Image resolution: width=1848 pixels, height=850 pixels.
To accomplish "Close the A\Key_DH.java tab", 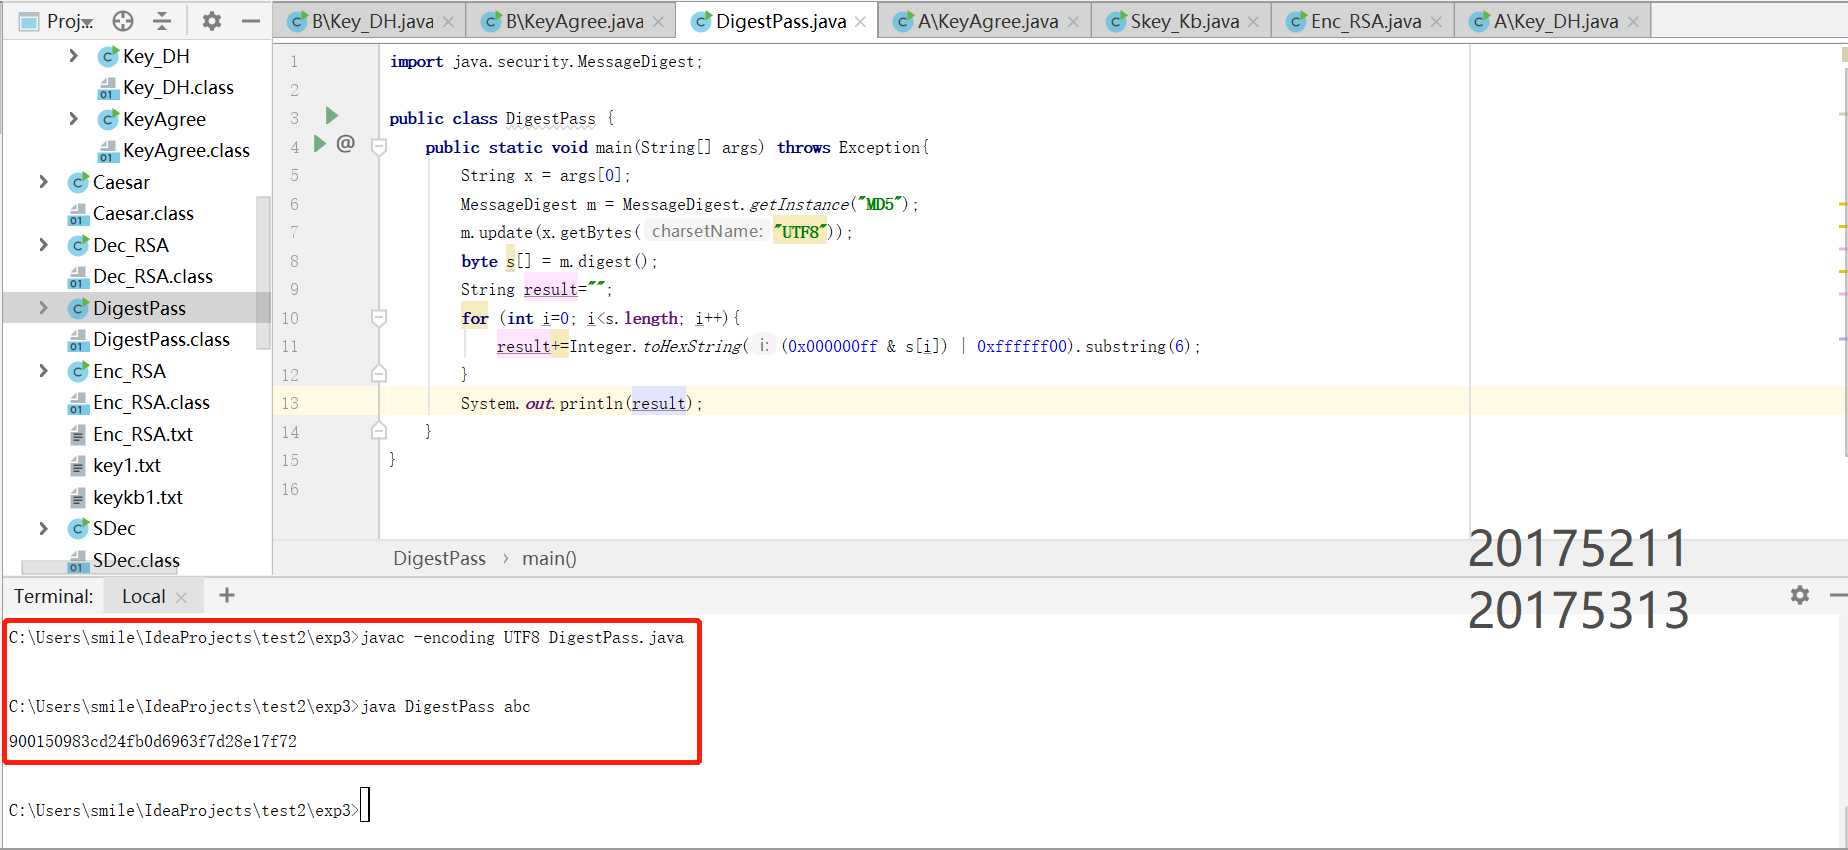I will click(1633, 22).
